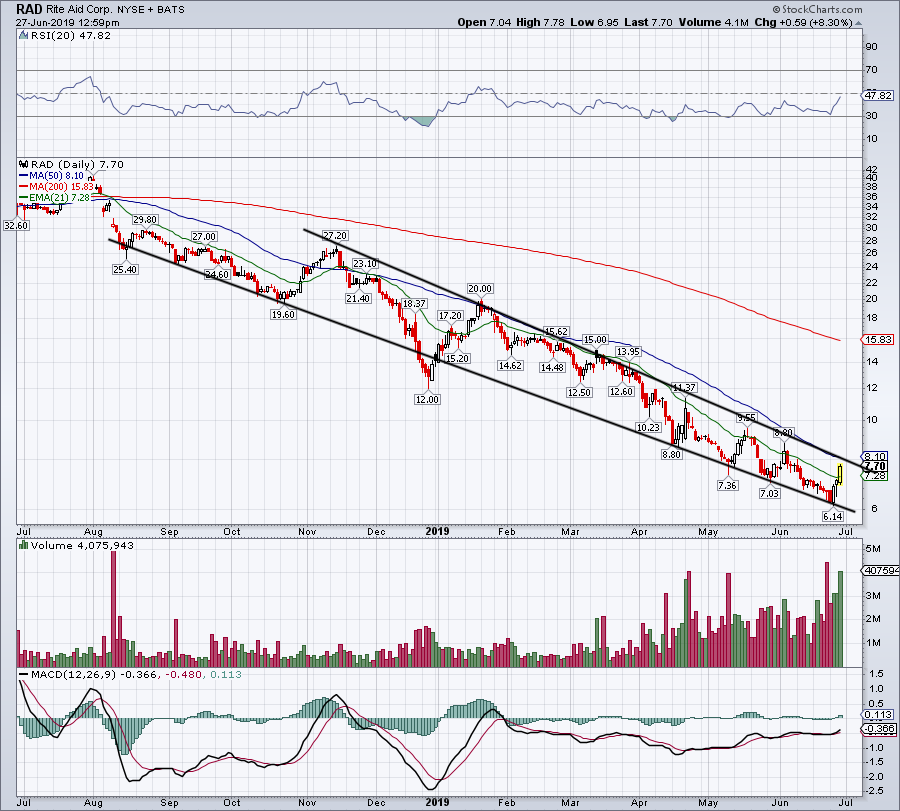Click the tallest August volume spike bar

tap(113, 609)
